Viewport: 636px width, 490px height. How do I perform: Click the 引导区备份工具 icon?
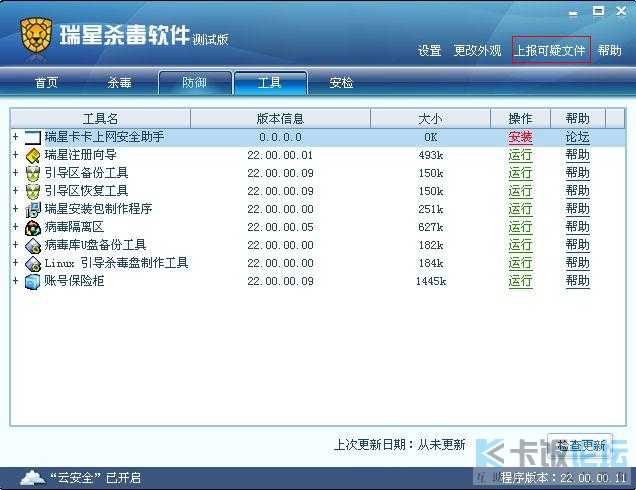click(33, 174)
